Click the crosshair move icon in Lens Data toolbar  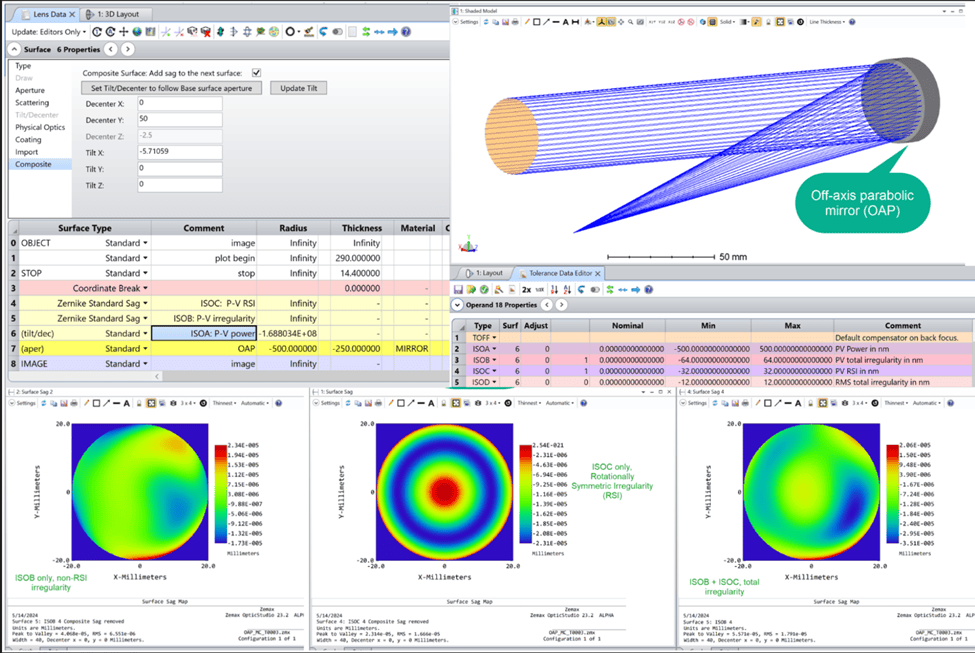(124, 32)
